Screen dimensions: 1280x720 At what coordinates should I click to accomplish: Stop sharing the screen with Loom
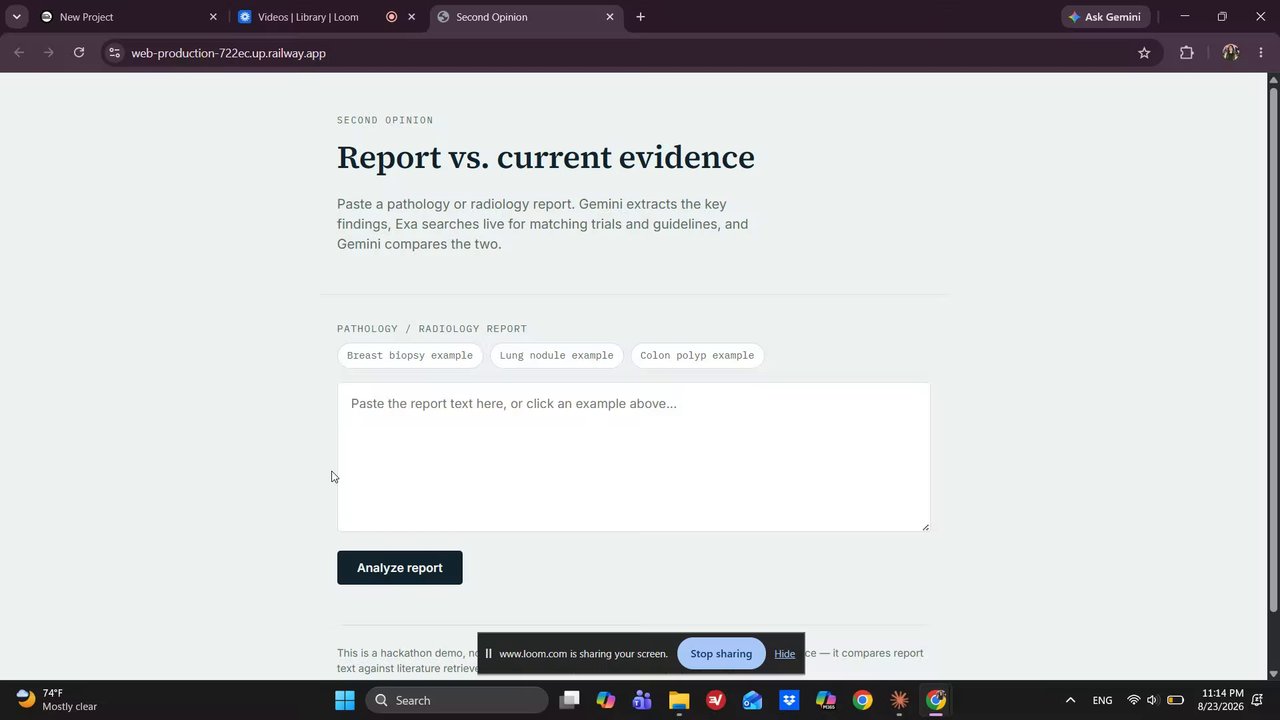coord(721,654)
